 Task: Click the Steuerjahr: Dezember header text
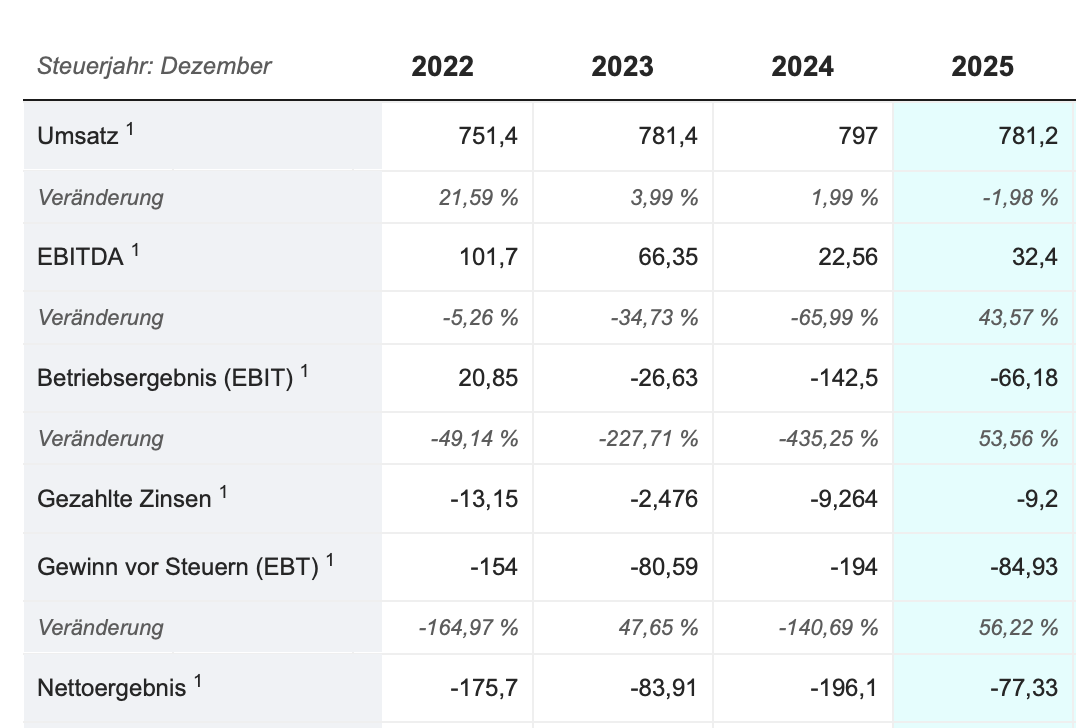coord(154,67)
